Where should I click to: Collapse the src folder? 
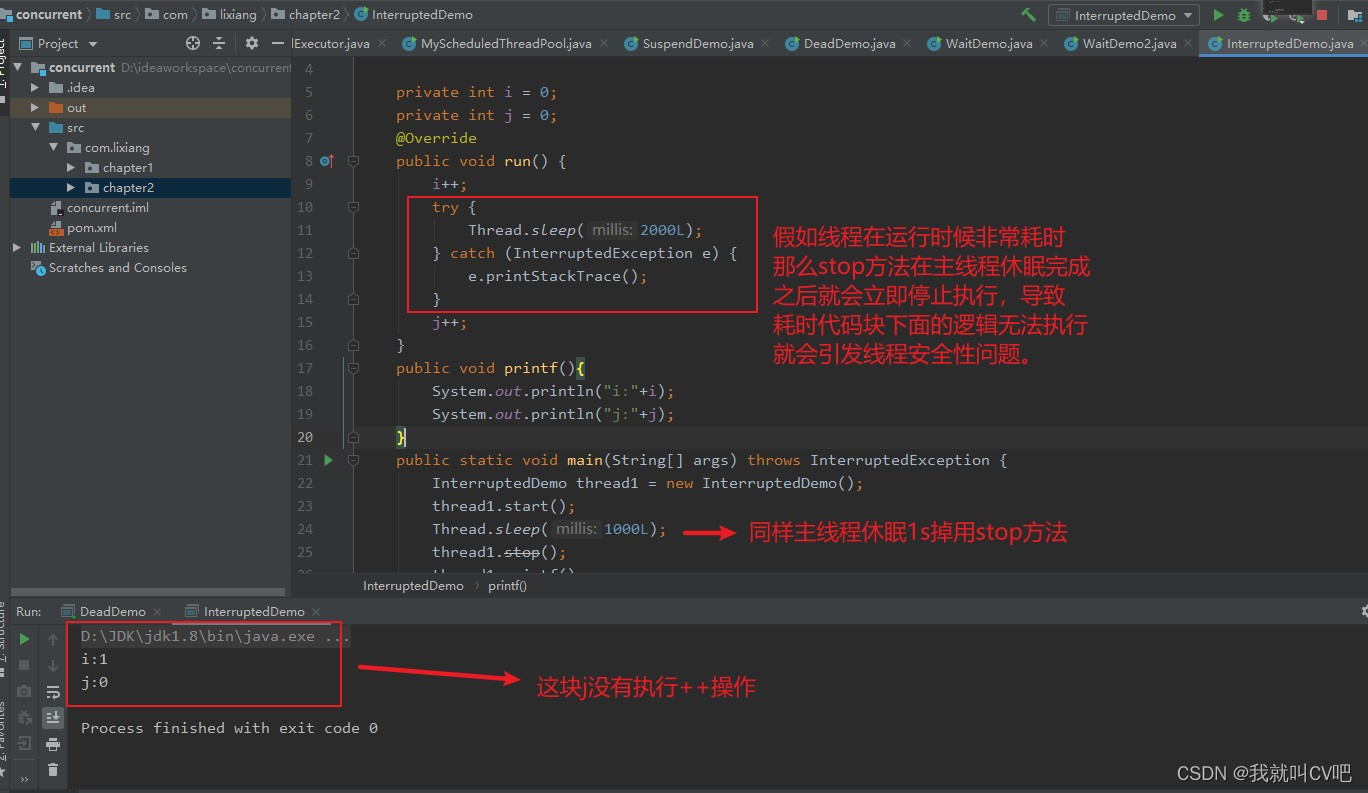36,128
